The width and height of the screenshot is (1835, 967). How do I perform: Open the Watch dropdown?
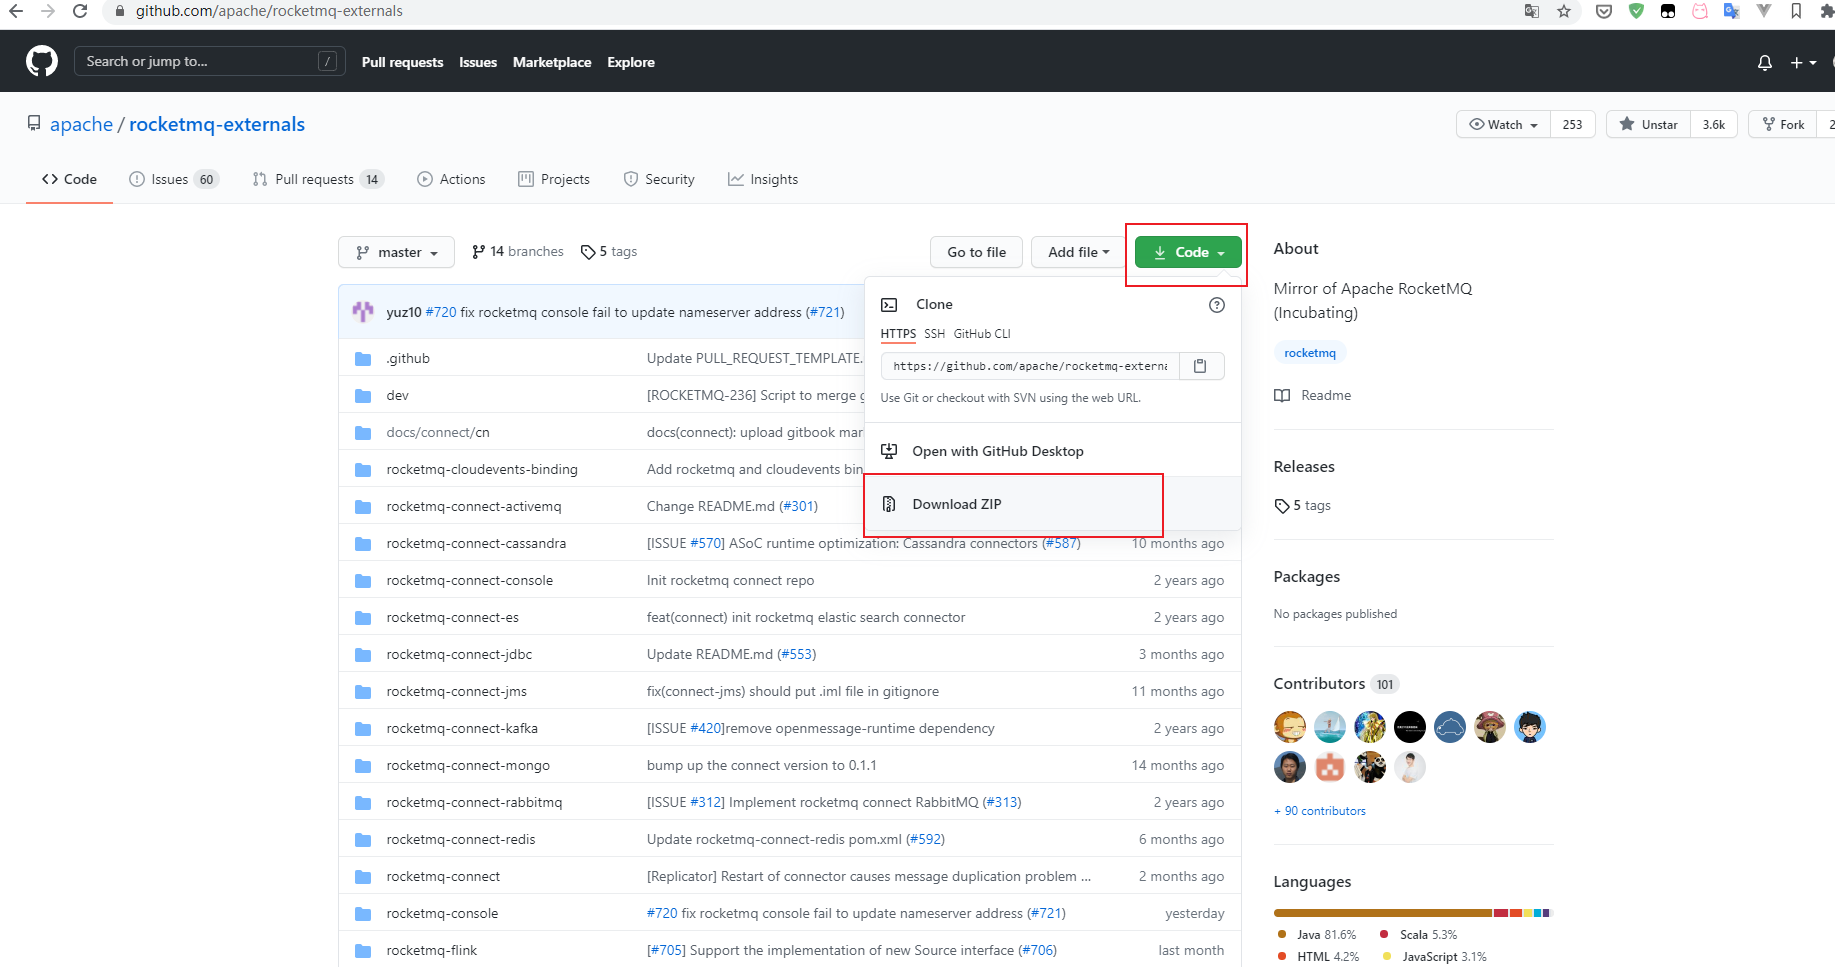pyautogui.click(x=1503, y=124)
